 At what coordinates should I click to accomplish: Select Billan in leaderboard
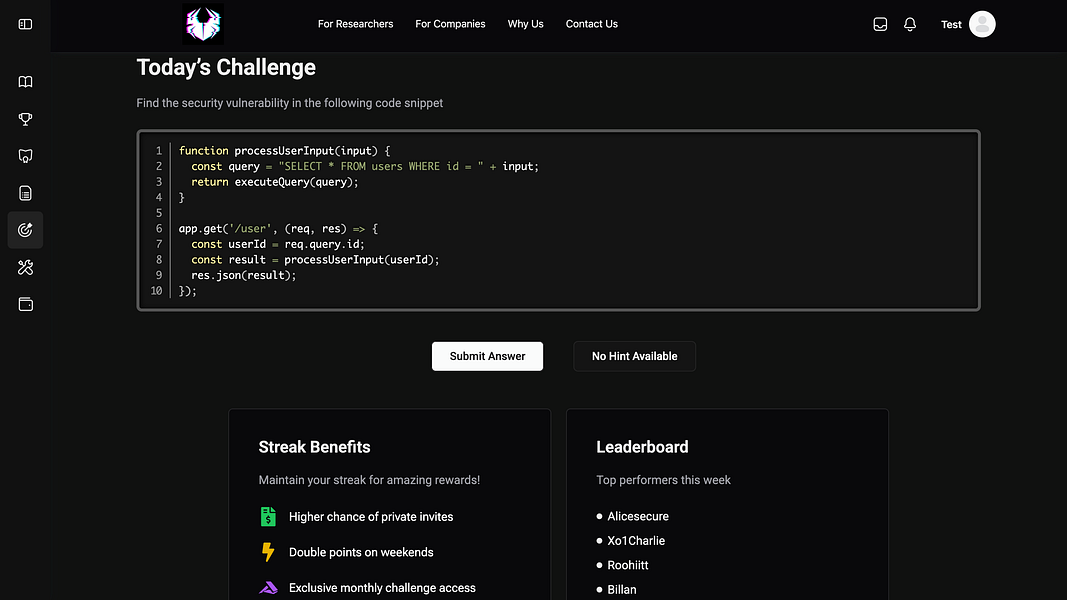click(x=621, y=590)
